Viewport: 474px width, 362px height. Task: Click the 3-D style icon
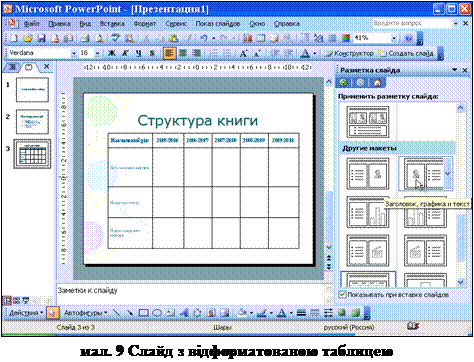pos(355,313)
